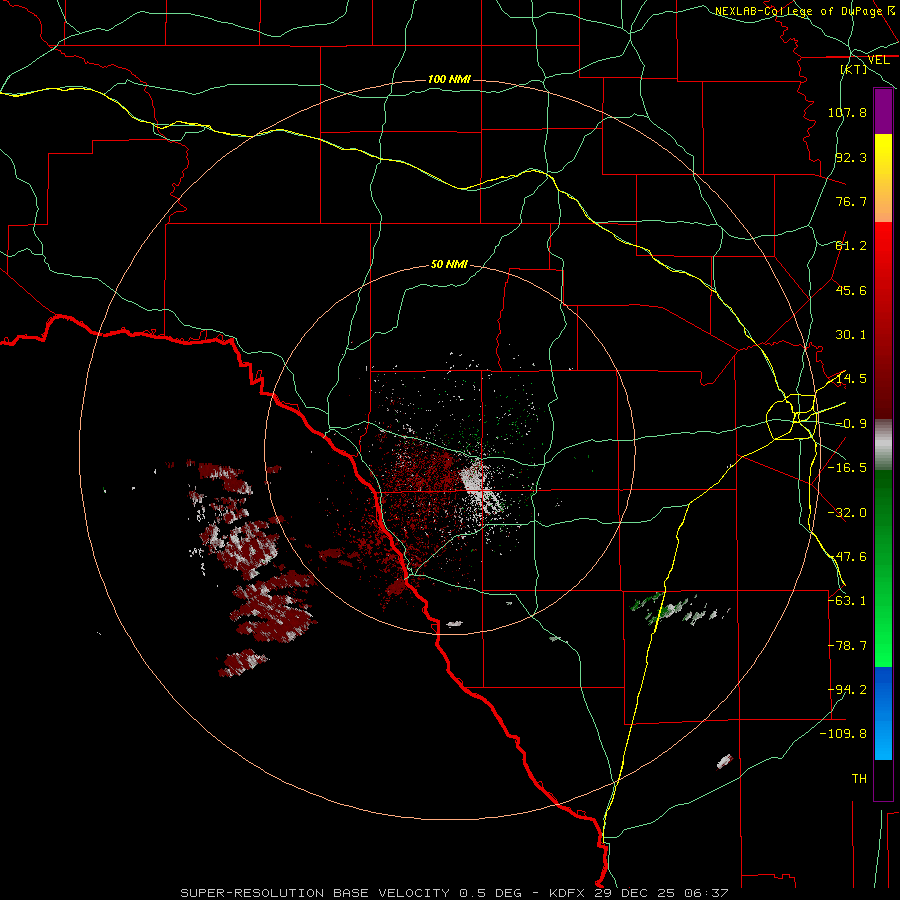Select the 45.6 velocity scale value
This screenshot has height=900, width=900.
(851, 290)
